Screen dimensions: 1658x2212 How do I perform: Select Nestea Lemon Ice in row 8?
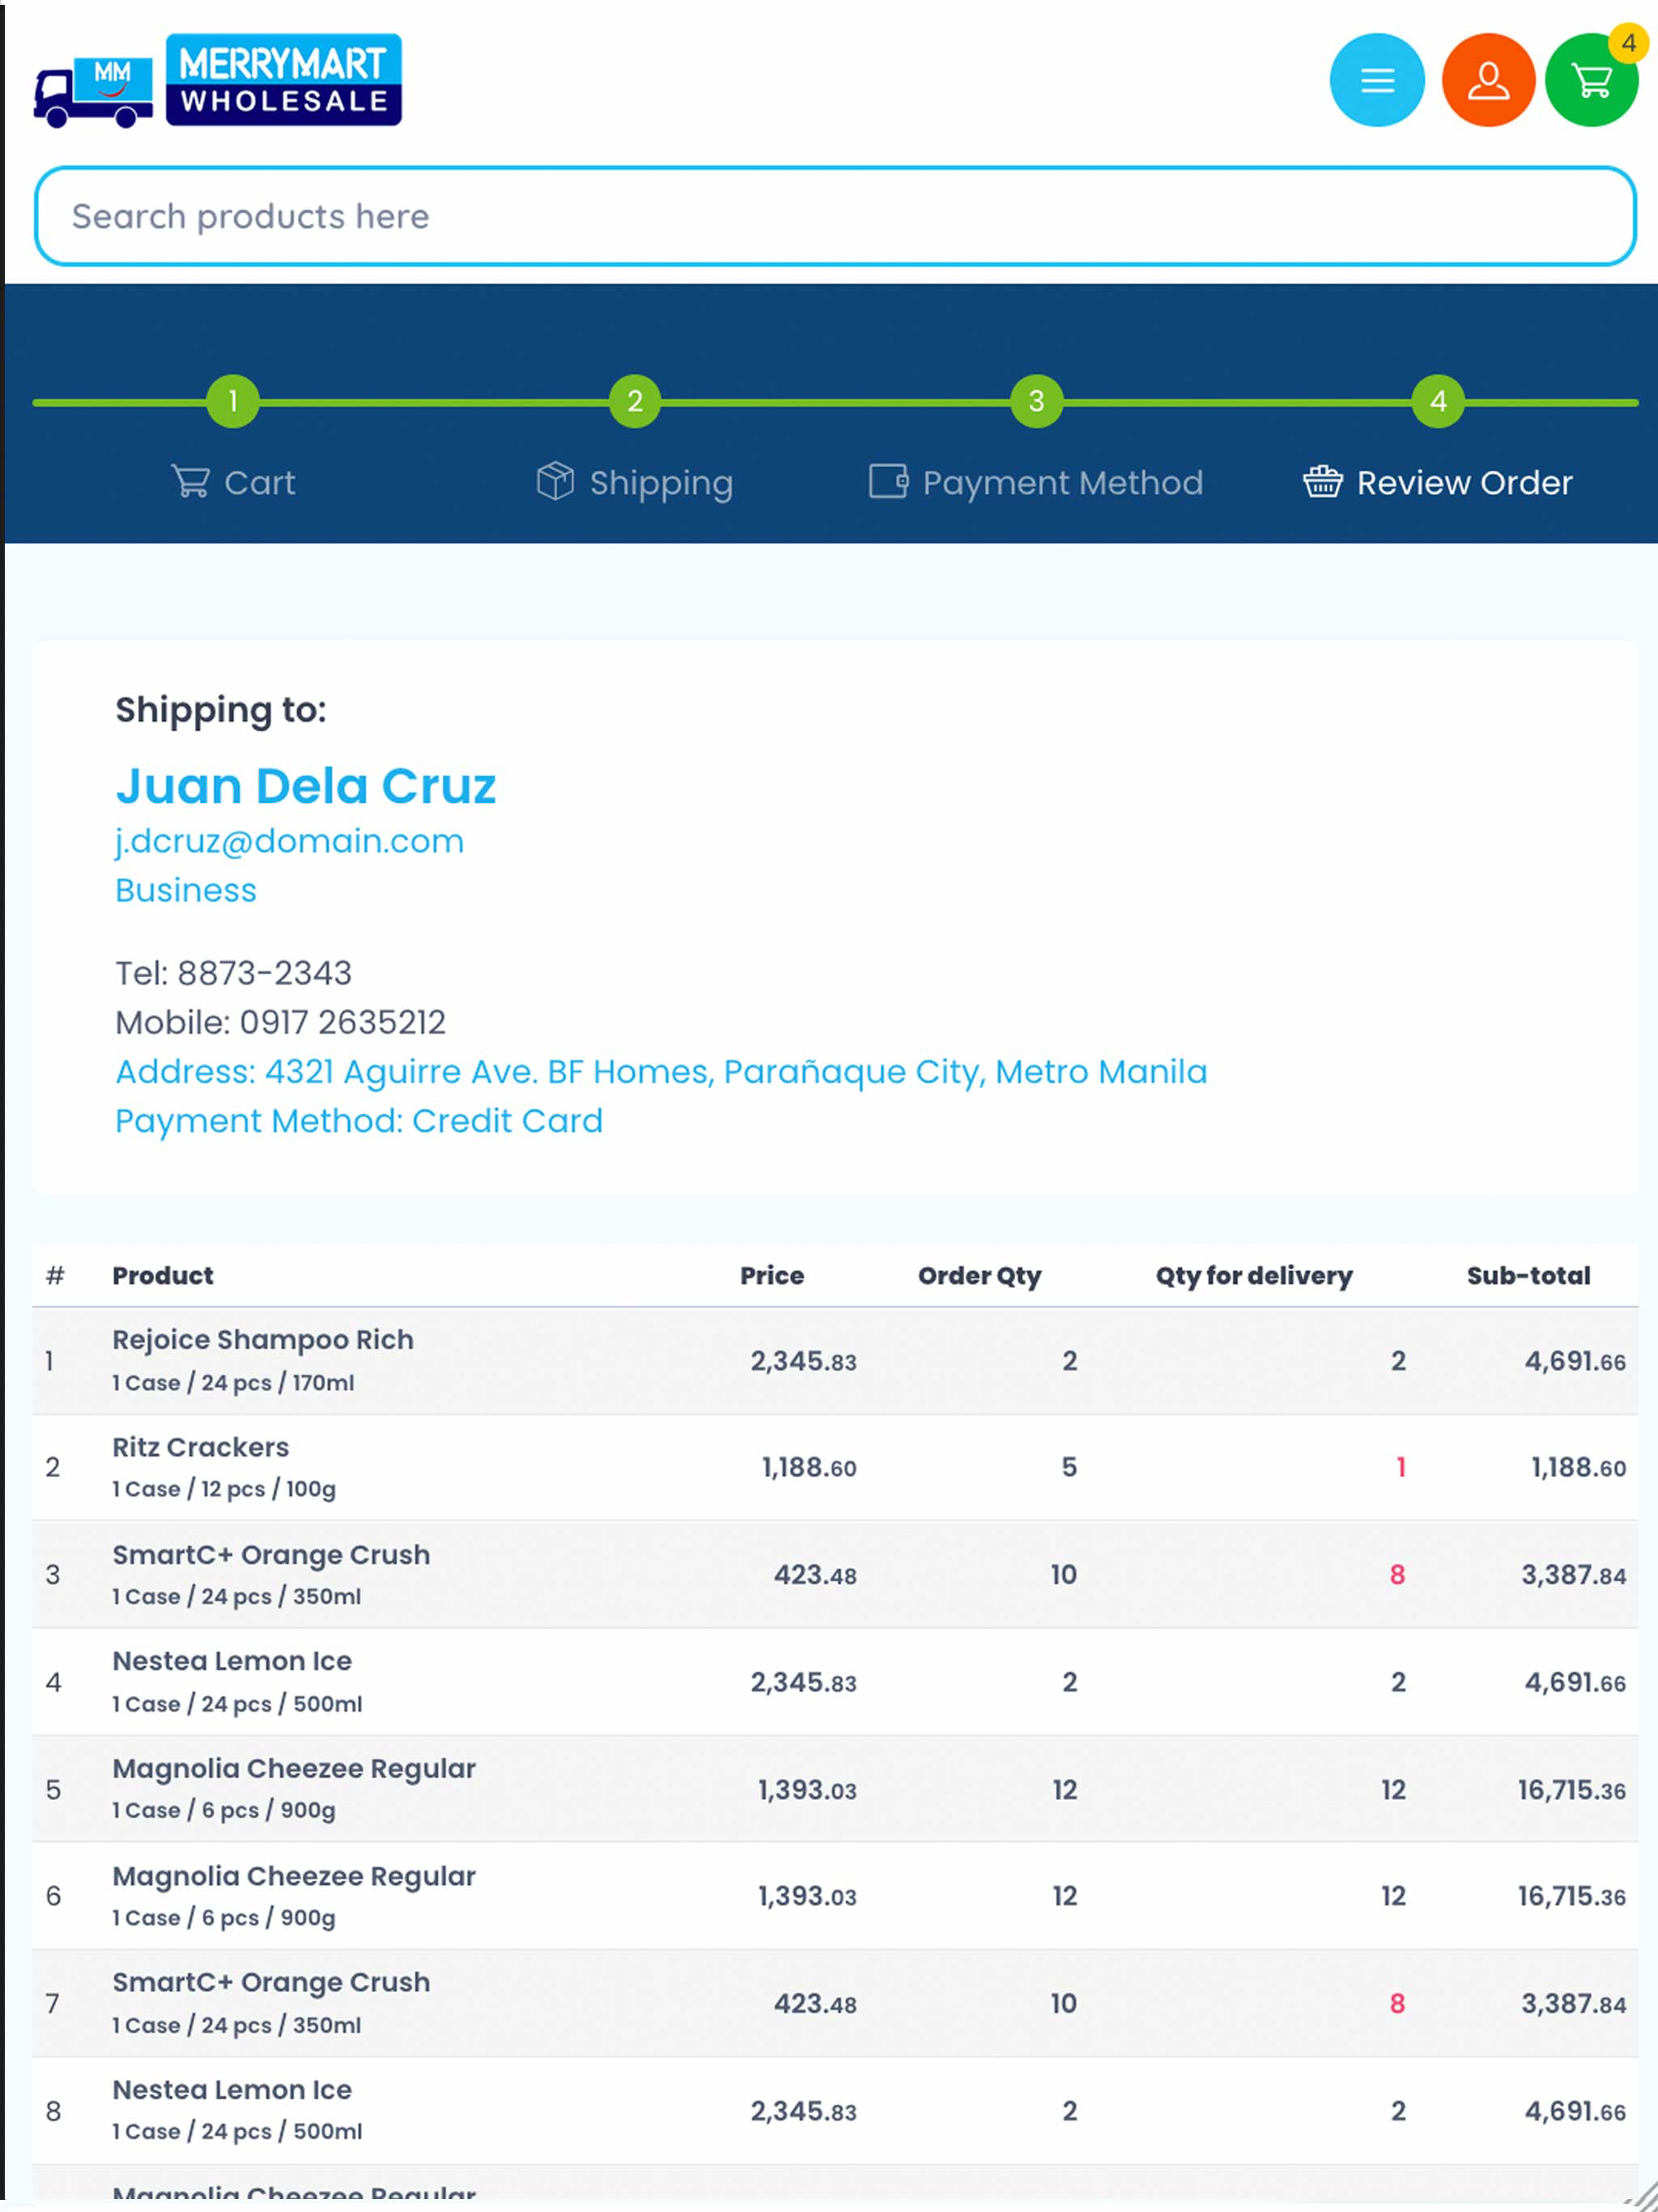point(232,2090)
